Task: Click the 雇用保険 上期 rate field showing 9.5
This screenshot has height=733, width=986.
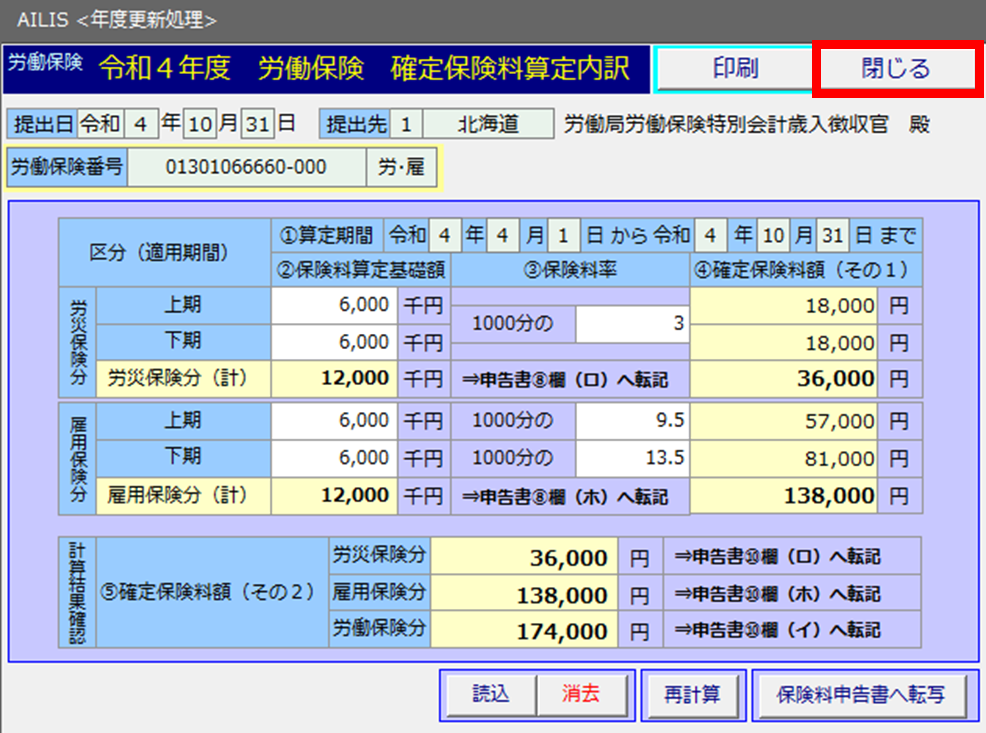Action: point(631,420)
